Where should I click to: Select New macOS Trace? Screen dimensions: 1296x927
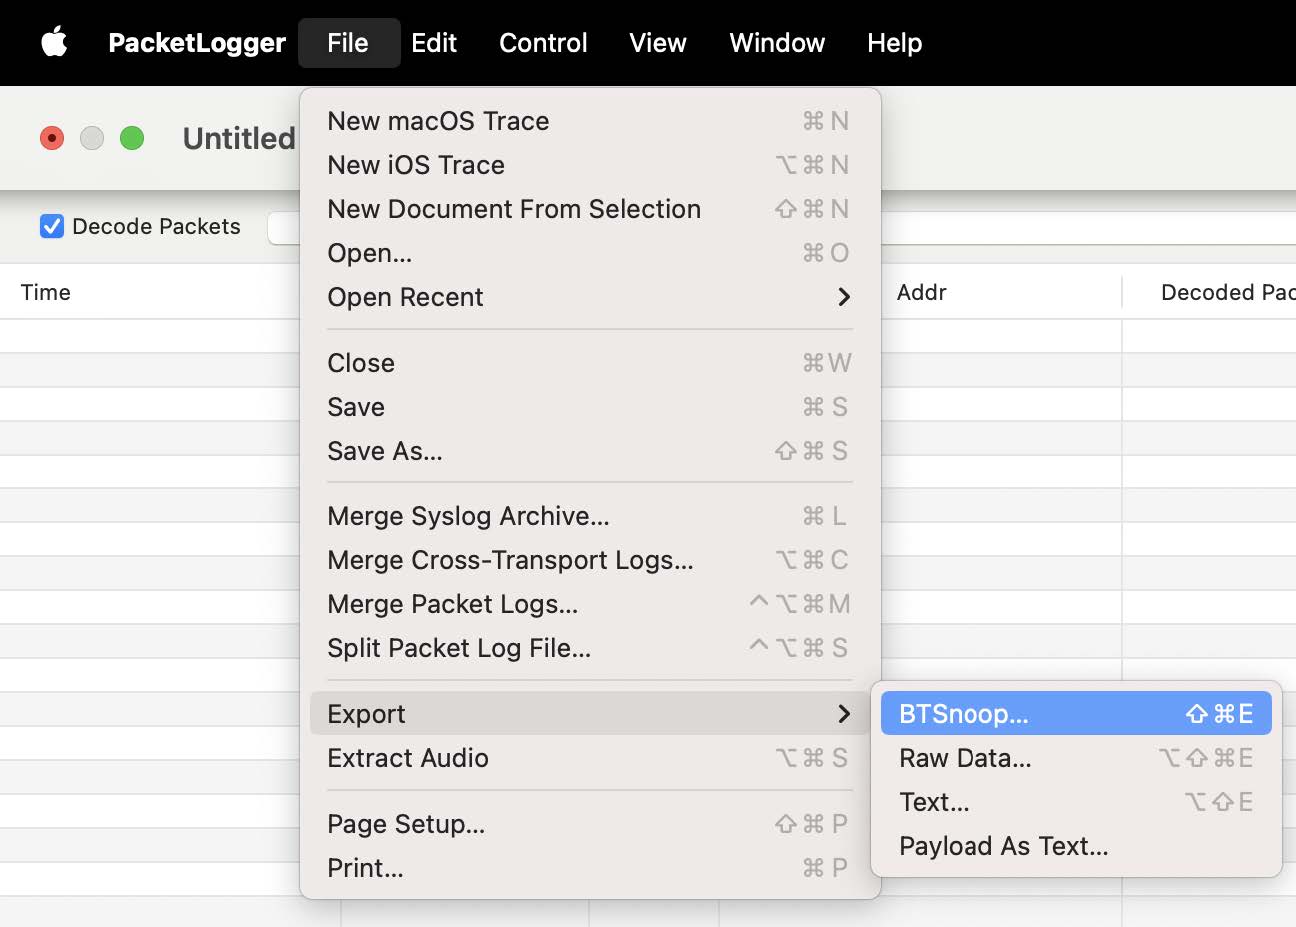click(438, 120)
